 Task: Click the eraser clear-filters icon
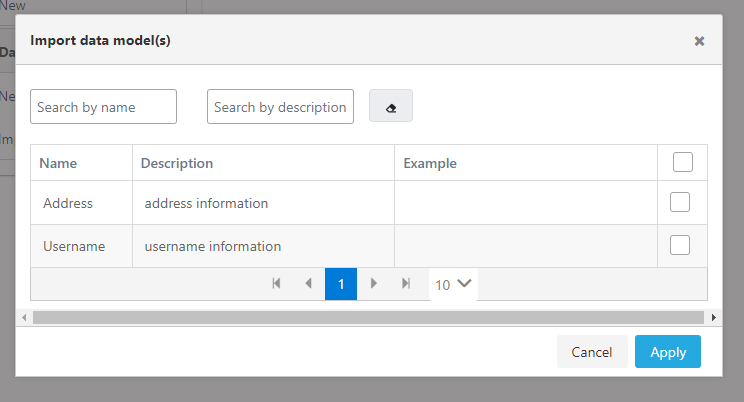tap(391, 107)
